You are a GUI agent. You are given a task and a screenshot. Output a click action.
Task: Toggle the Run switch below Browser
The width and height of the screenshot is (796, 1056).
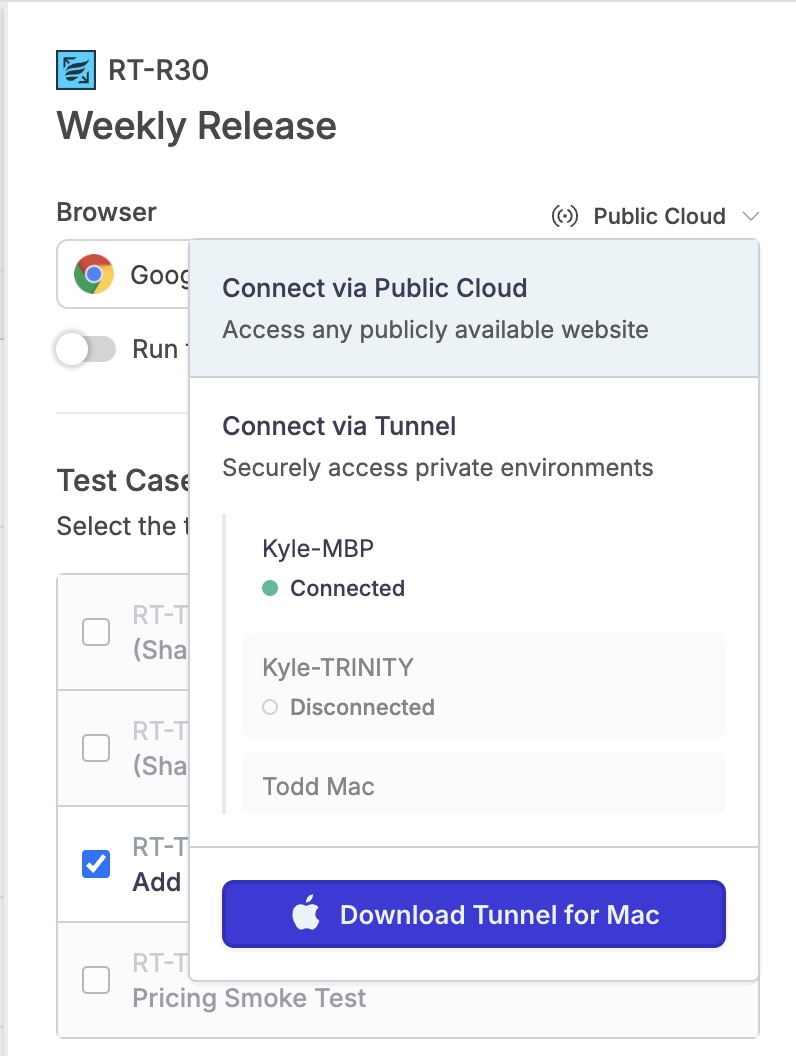pos(85,349)
